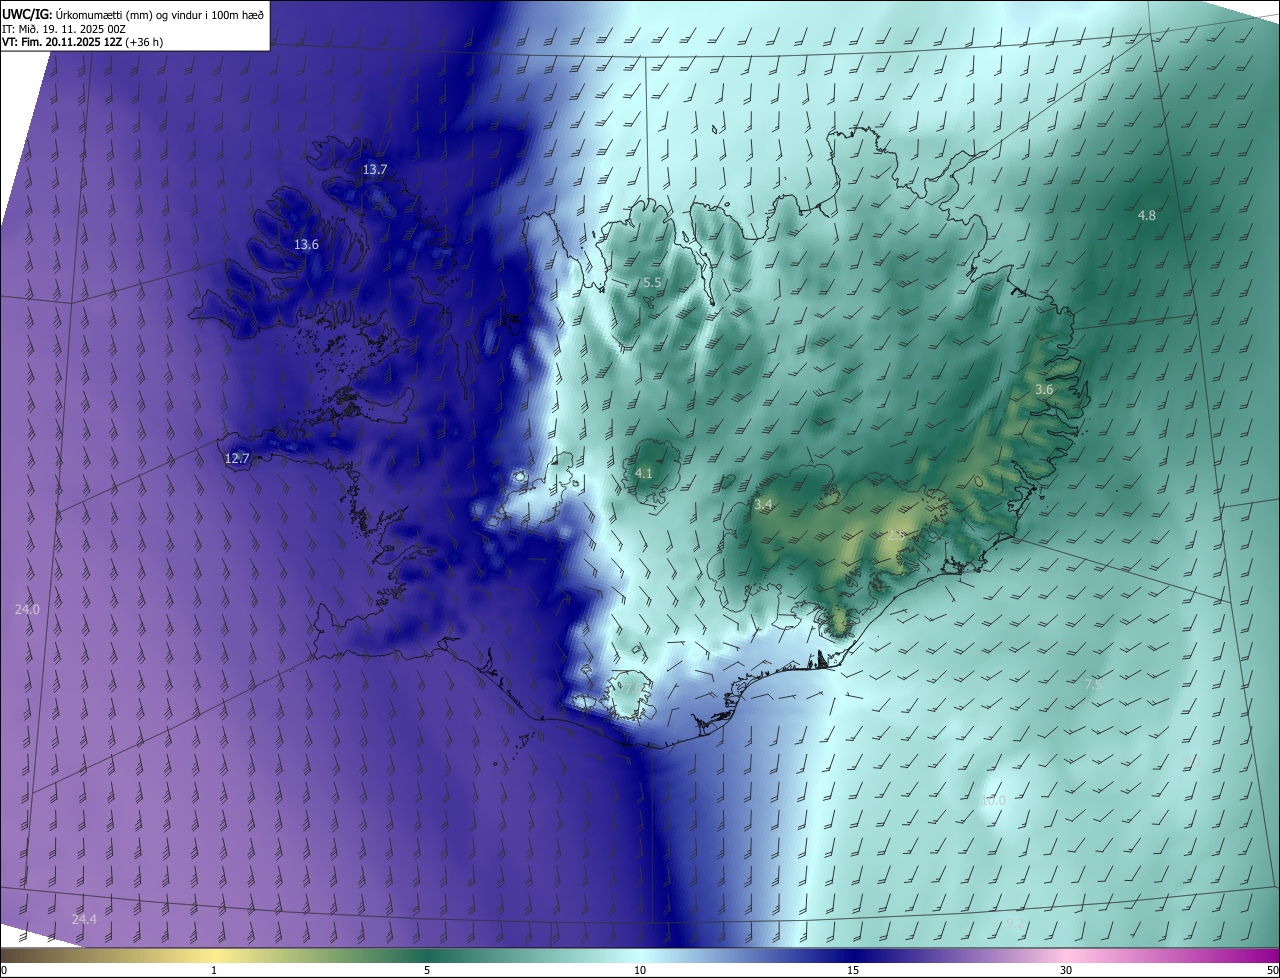The image size is (1280, 978).
Task: Click the 10 tick on the color scale
Action: 640,970
